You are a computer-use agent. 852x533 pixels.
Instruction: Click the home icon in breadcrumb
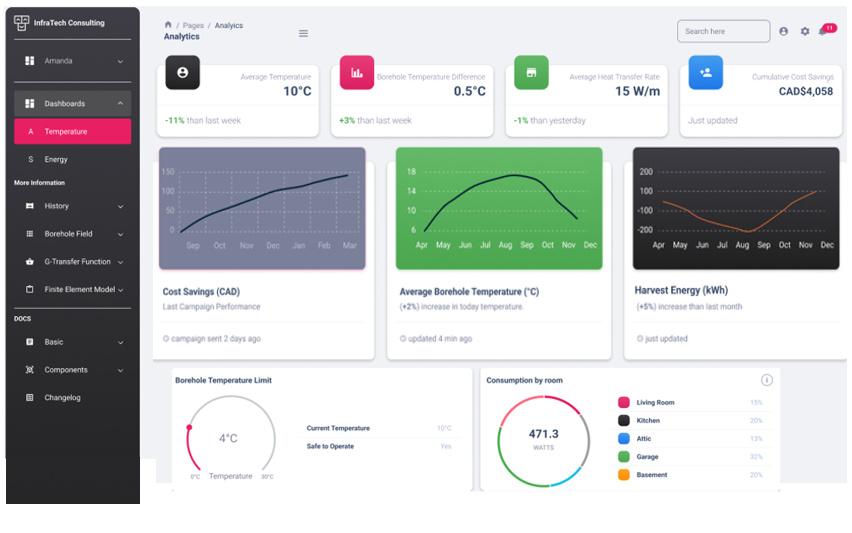(168, 25)
